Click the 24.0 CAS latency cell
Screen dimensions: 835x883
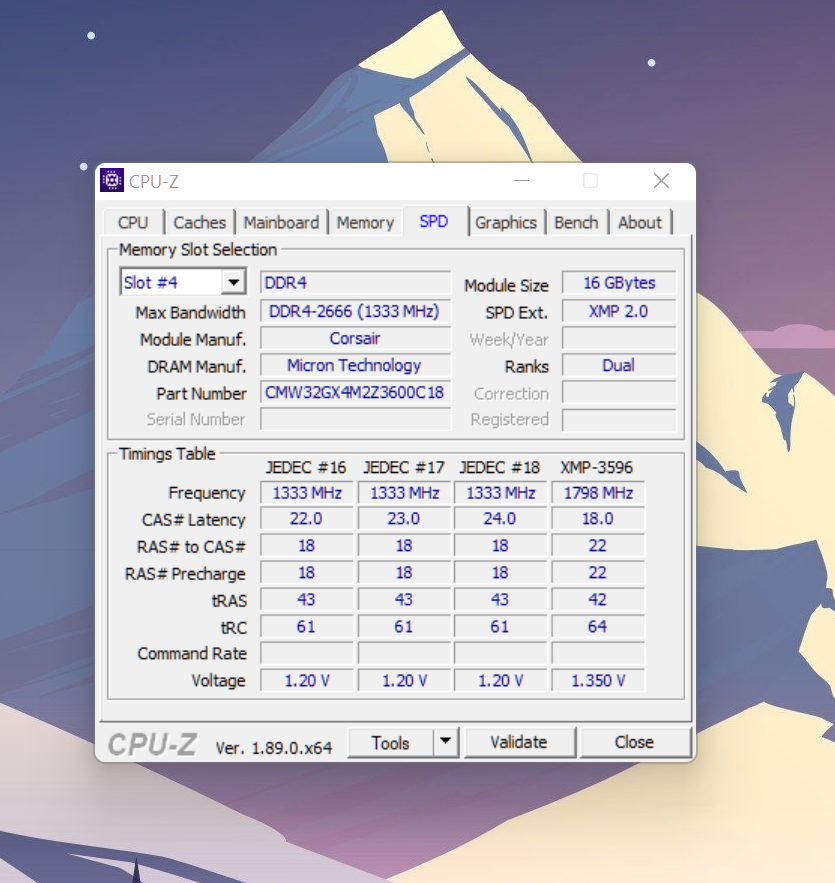[x=500, y=519]
